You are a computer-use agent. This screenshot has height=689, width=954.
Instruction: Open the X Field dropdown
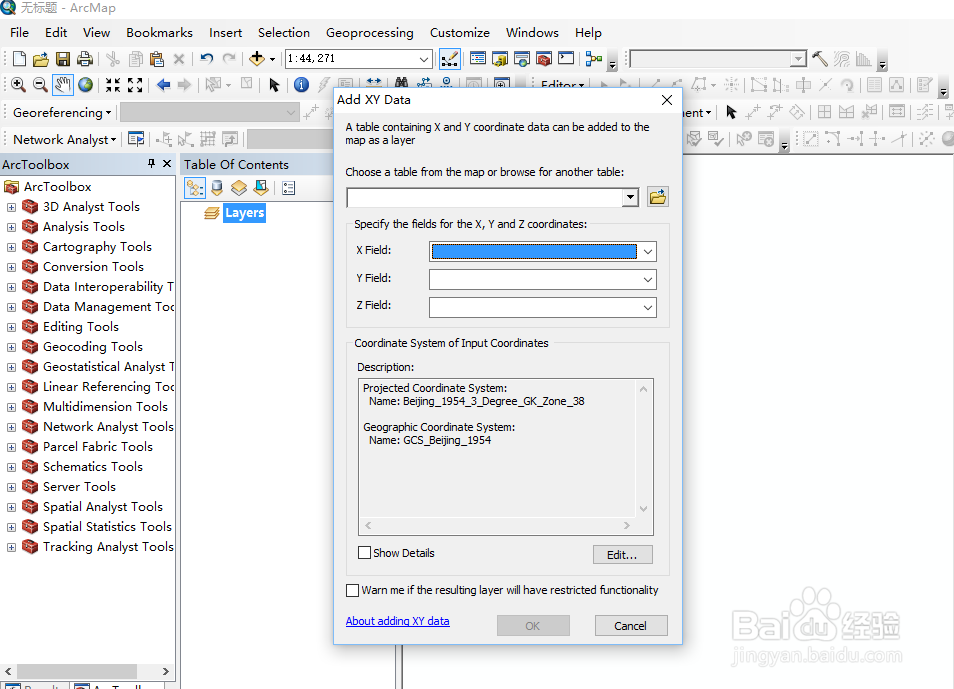648,251
